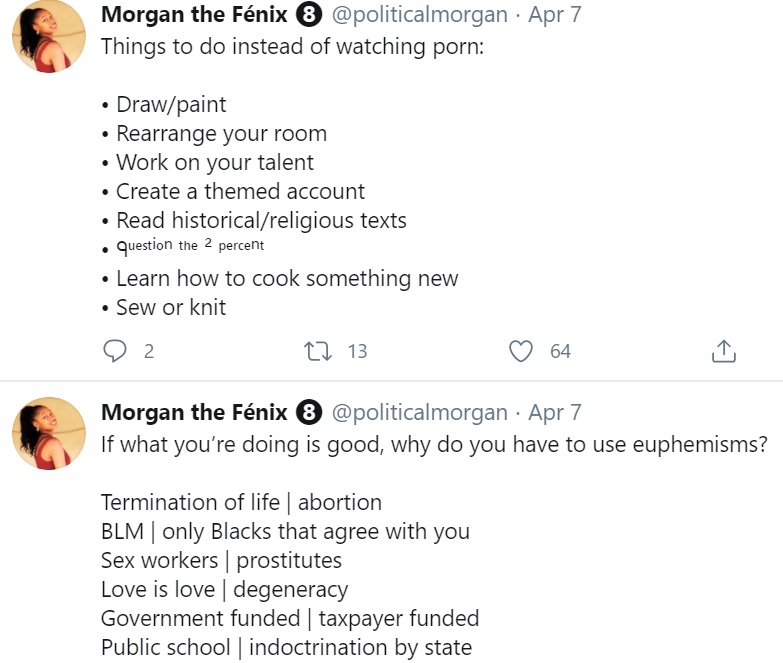Open the Apr 7 timestamp of second tweet
783x663 pixels.
555,412
